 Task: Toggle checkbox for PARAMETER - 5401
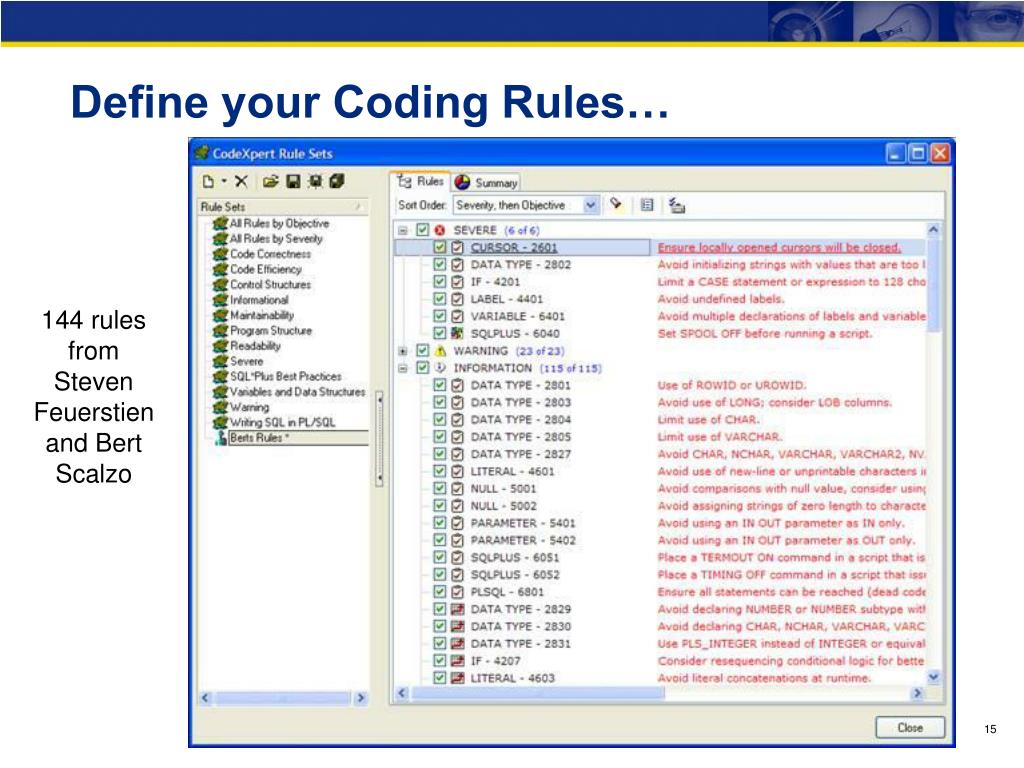pyautogui.click(x=440, y=523)
